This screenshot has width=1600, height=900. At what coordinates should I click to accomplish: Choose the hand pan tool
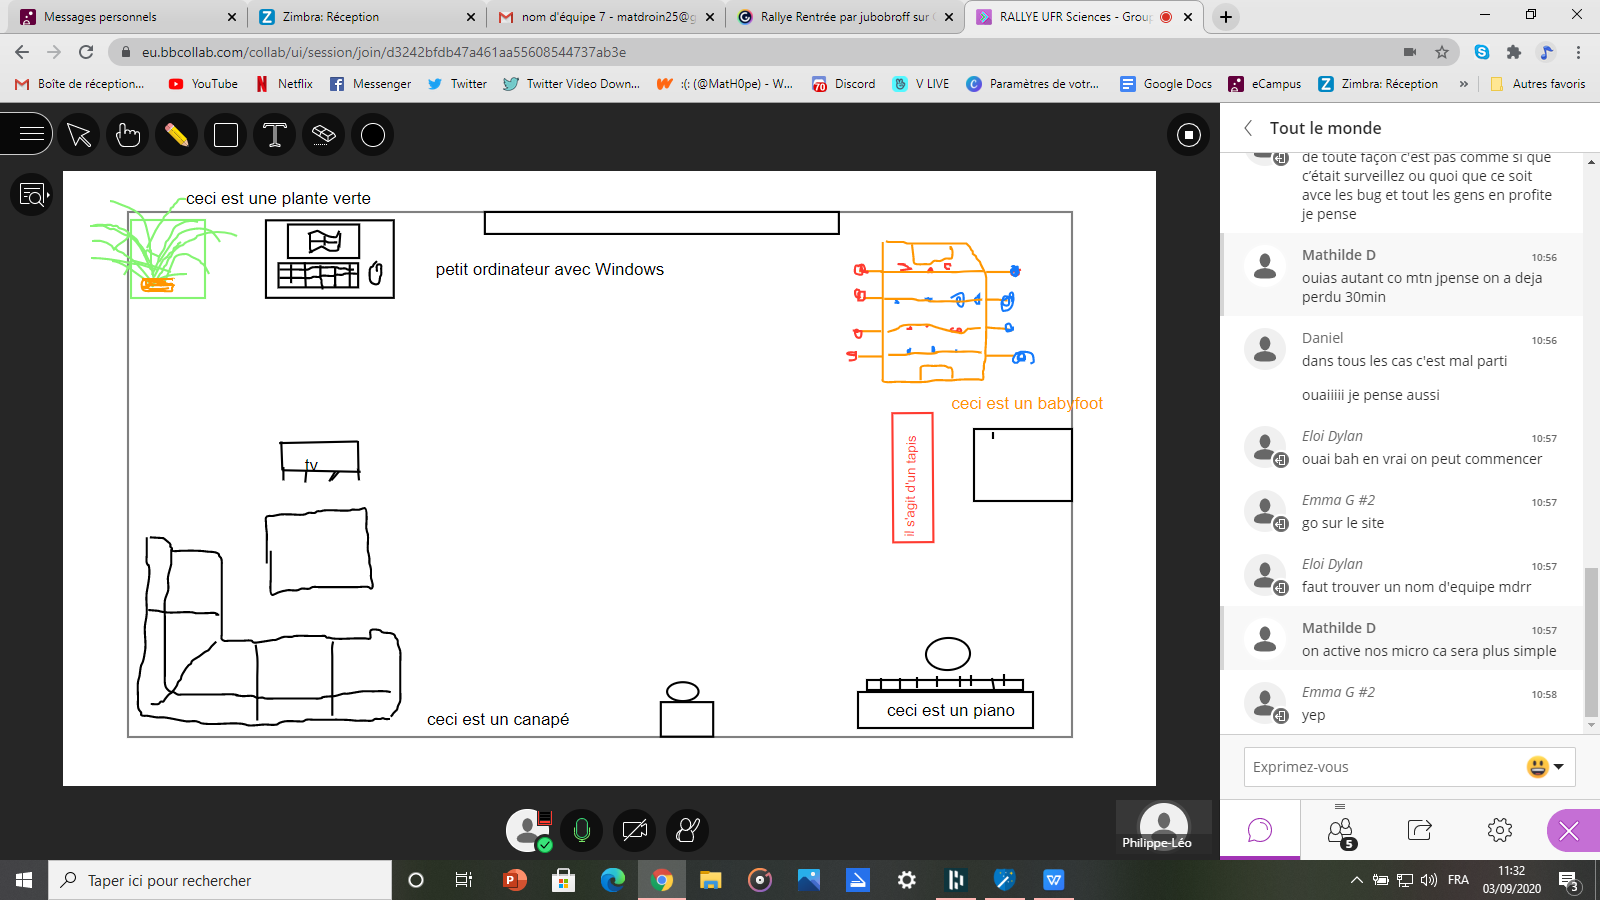[128, 135]
